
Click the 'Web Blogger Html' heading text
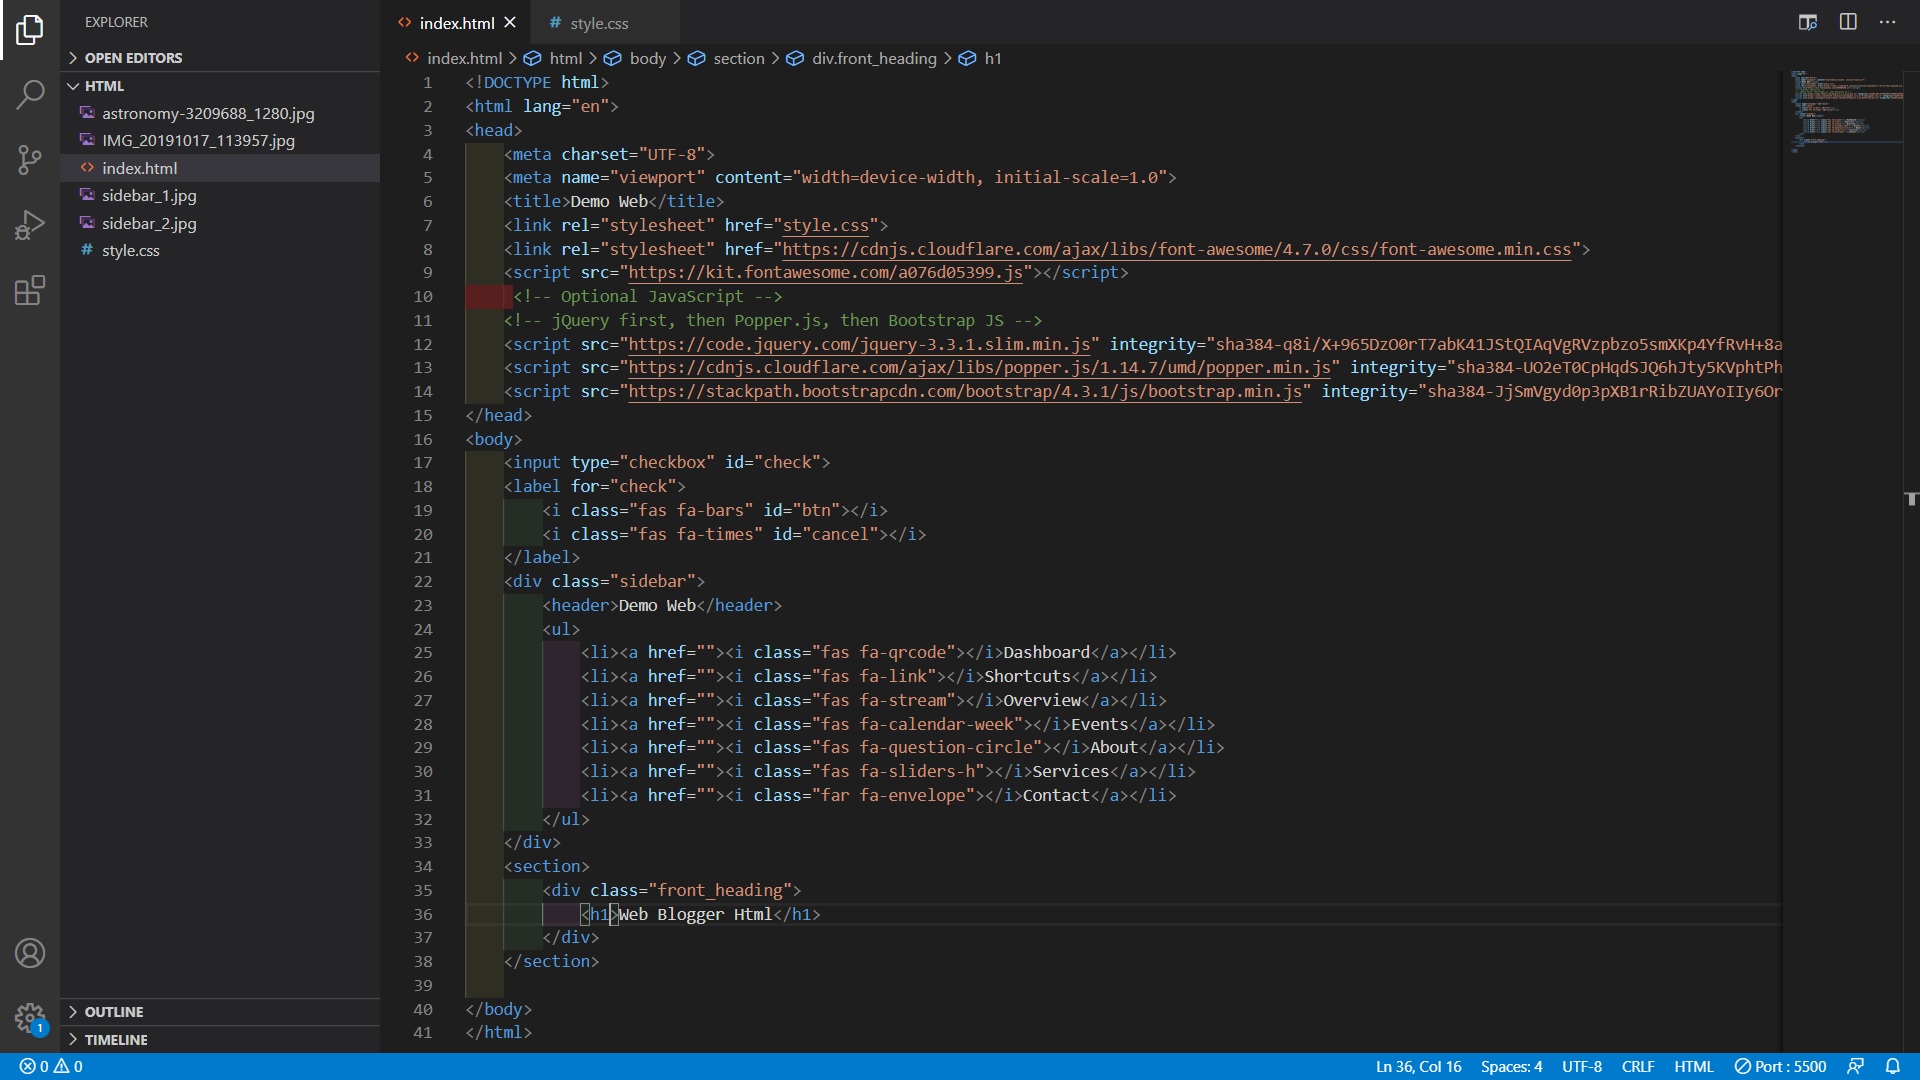[695, 915]
